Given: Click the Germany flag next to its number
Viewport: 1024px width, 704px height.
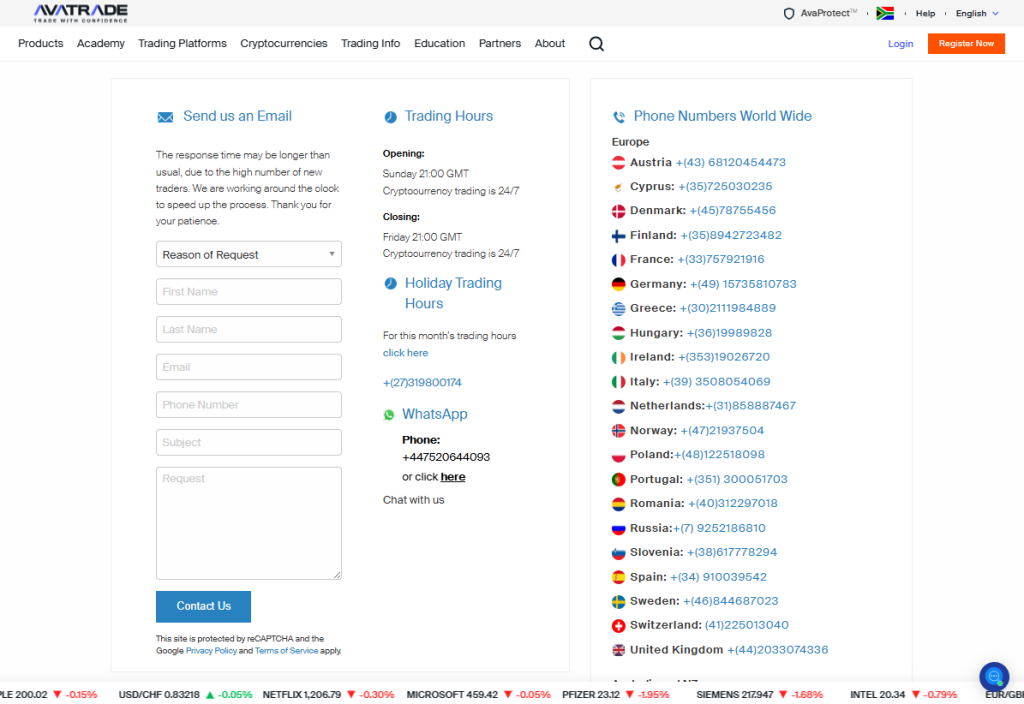Looking at the screenshot, I should point(621,284).
